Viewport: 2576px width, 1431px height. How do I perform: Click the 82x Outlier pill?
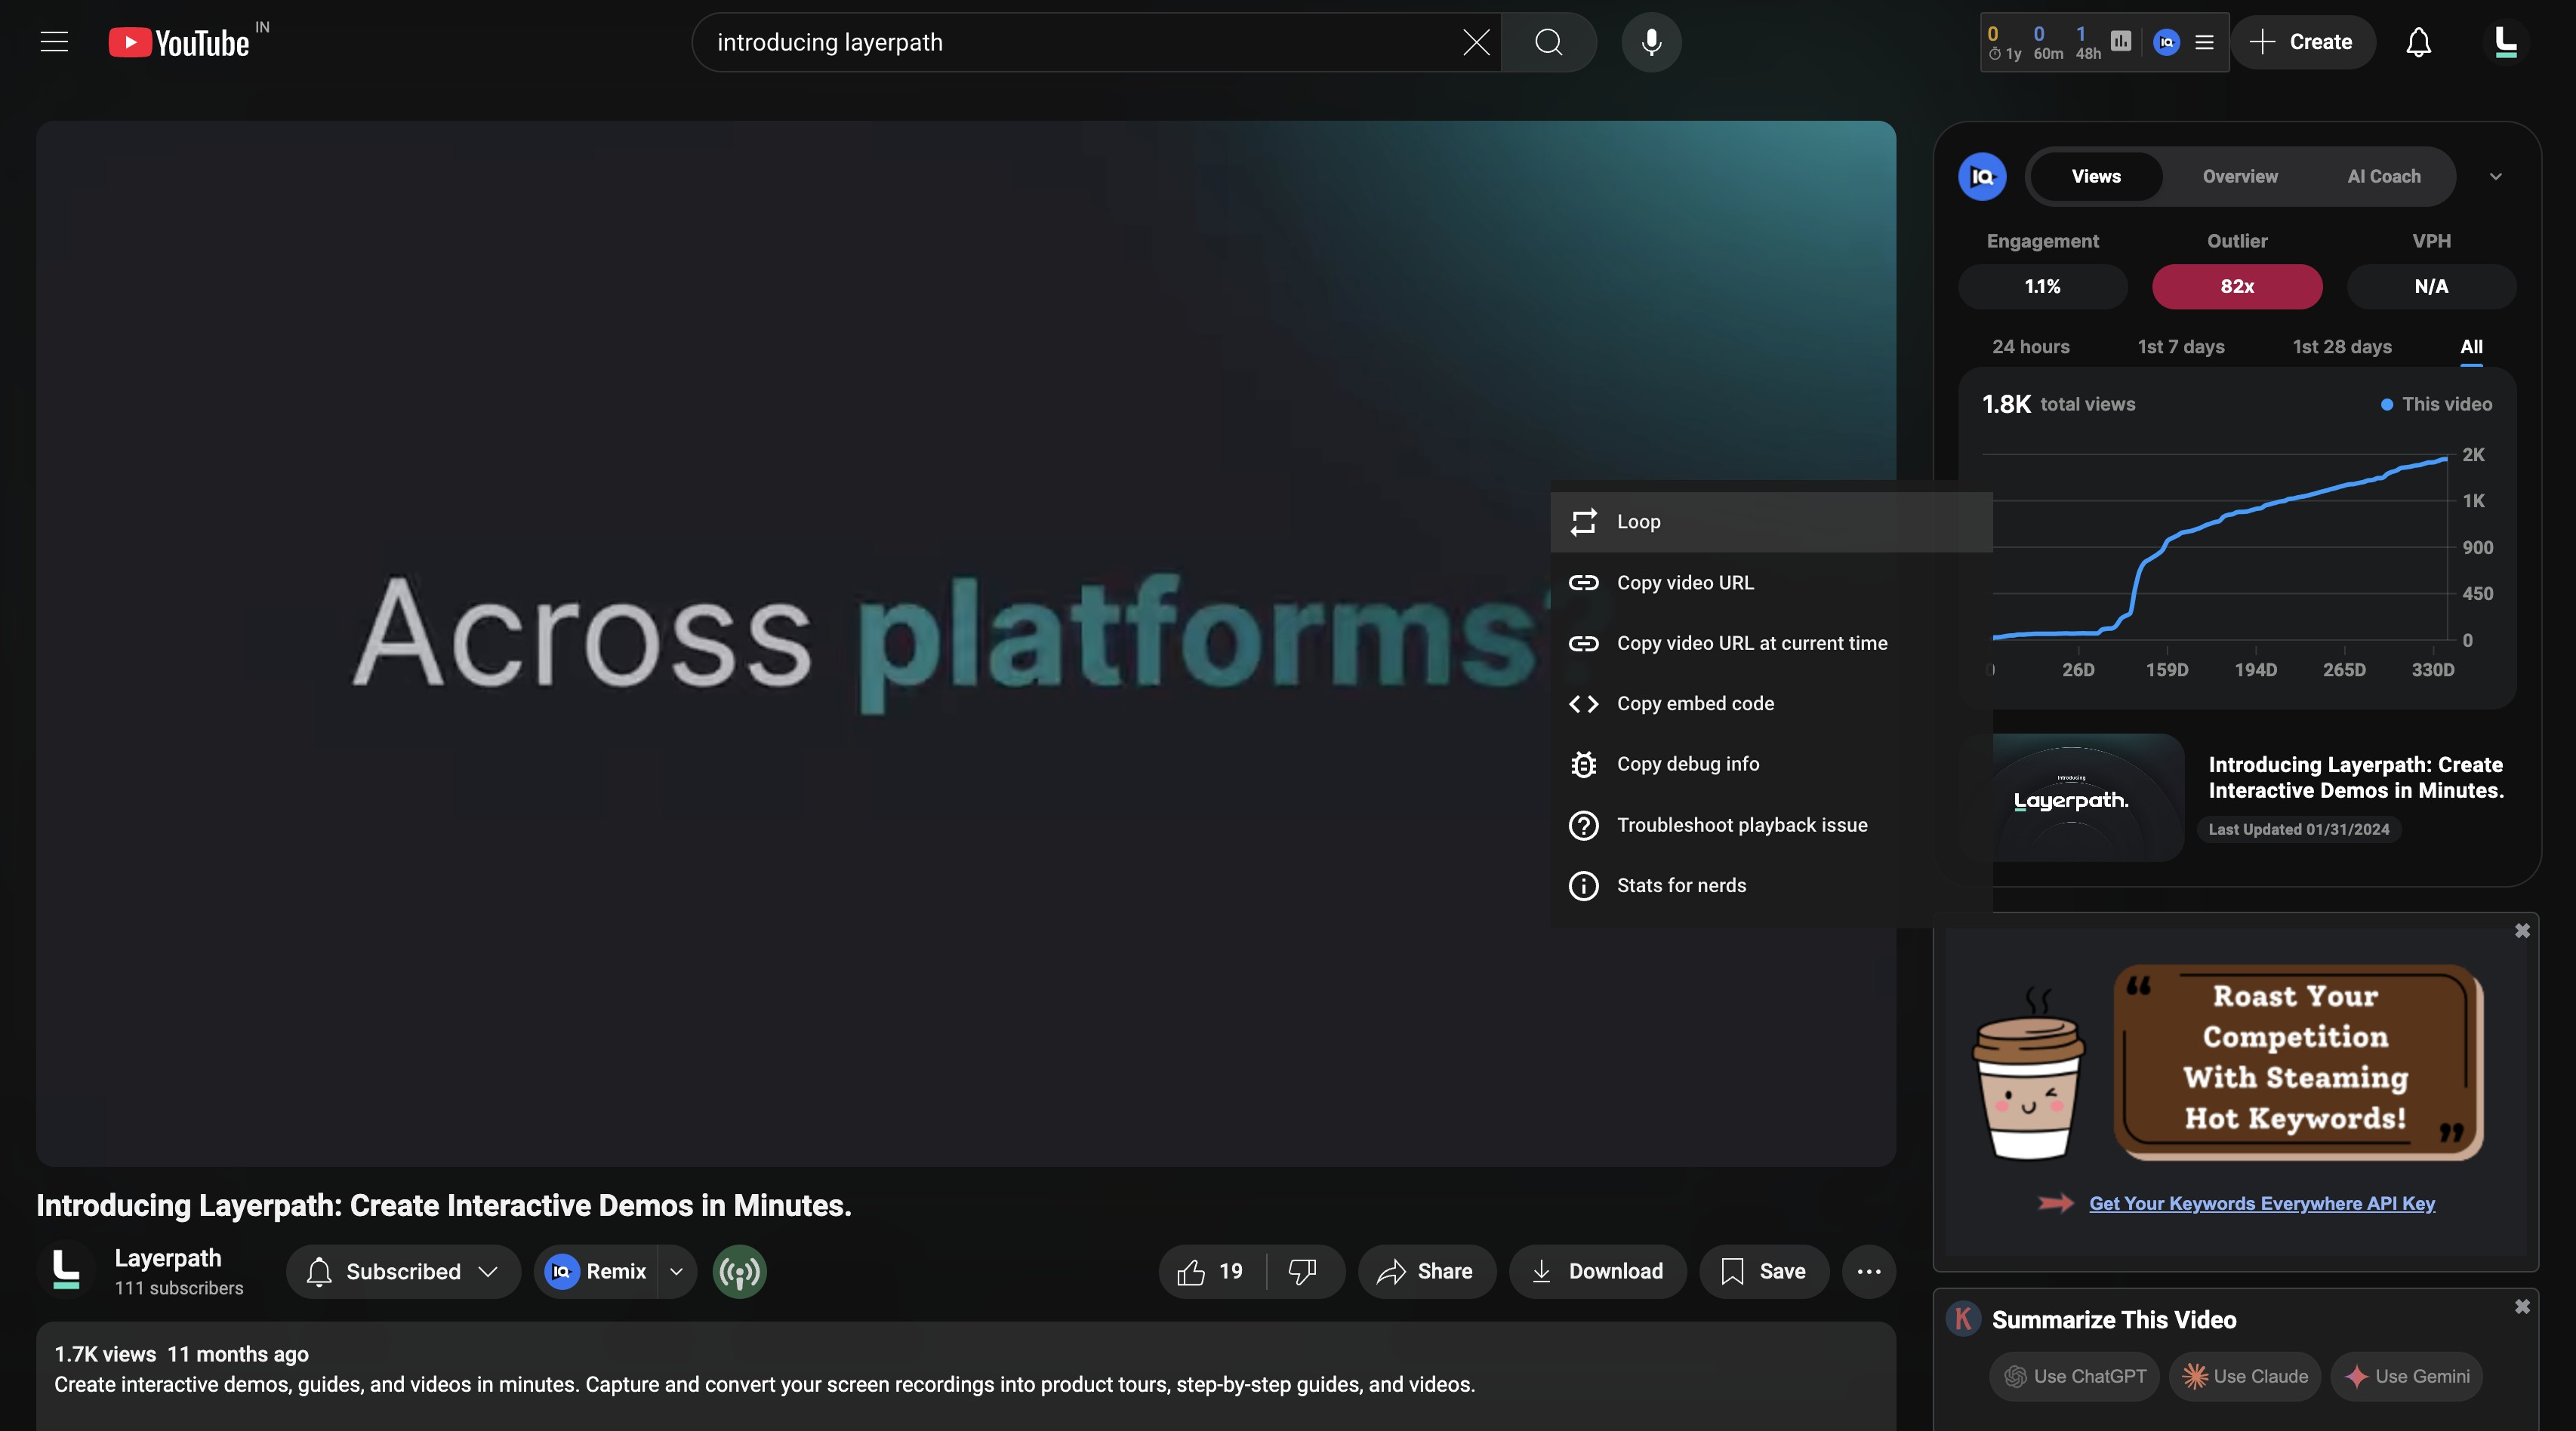2237,286
